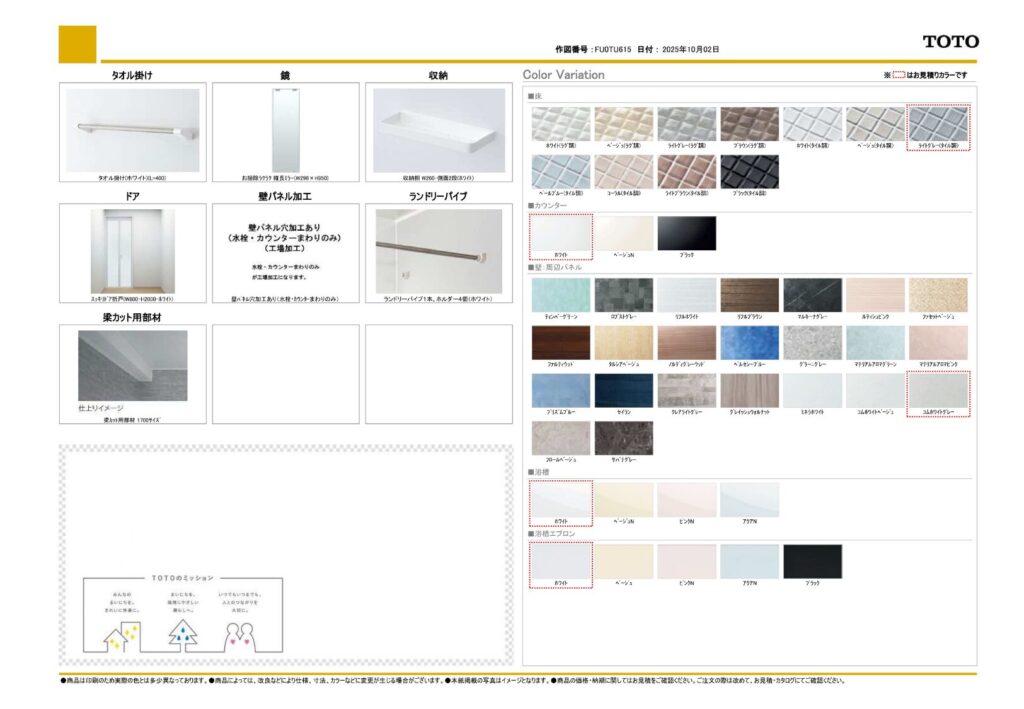Viewport: 1024px width, 709px height.
Task: Select the beam cut (梁カット用部材) image
Action: pos(133,366)
